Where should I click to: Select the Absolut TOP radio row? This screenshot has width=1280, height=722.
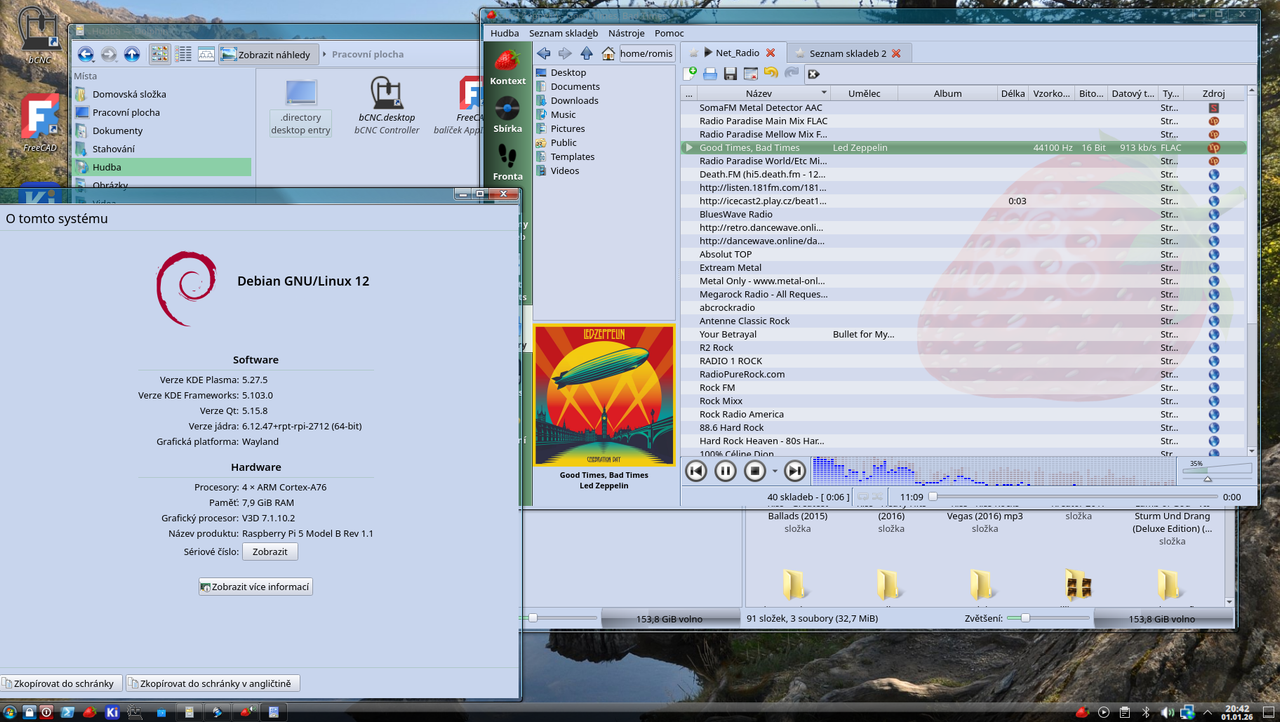tap(964, 254)
